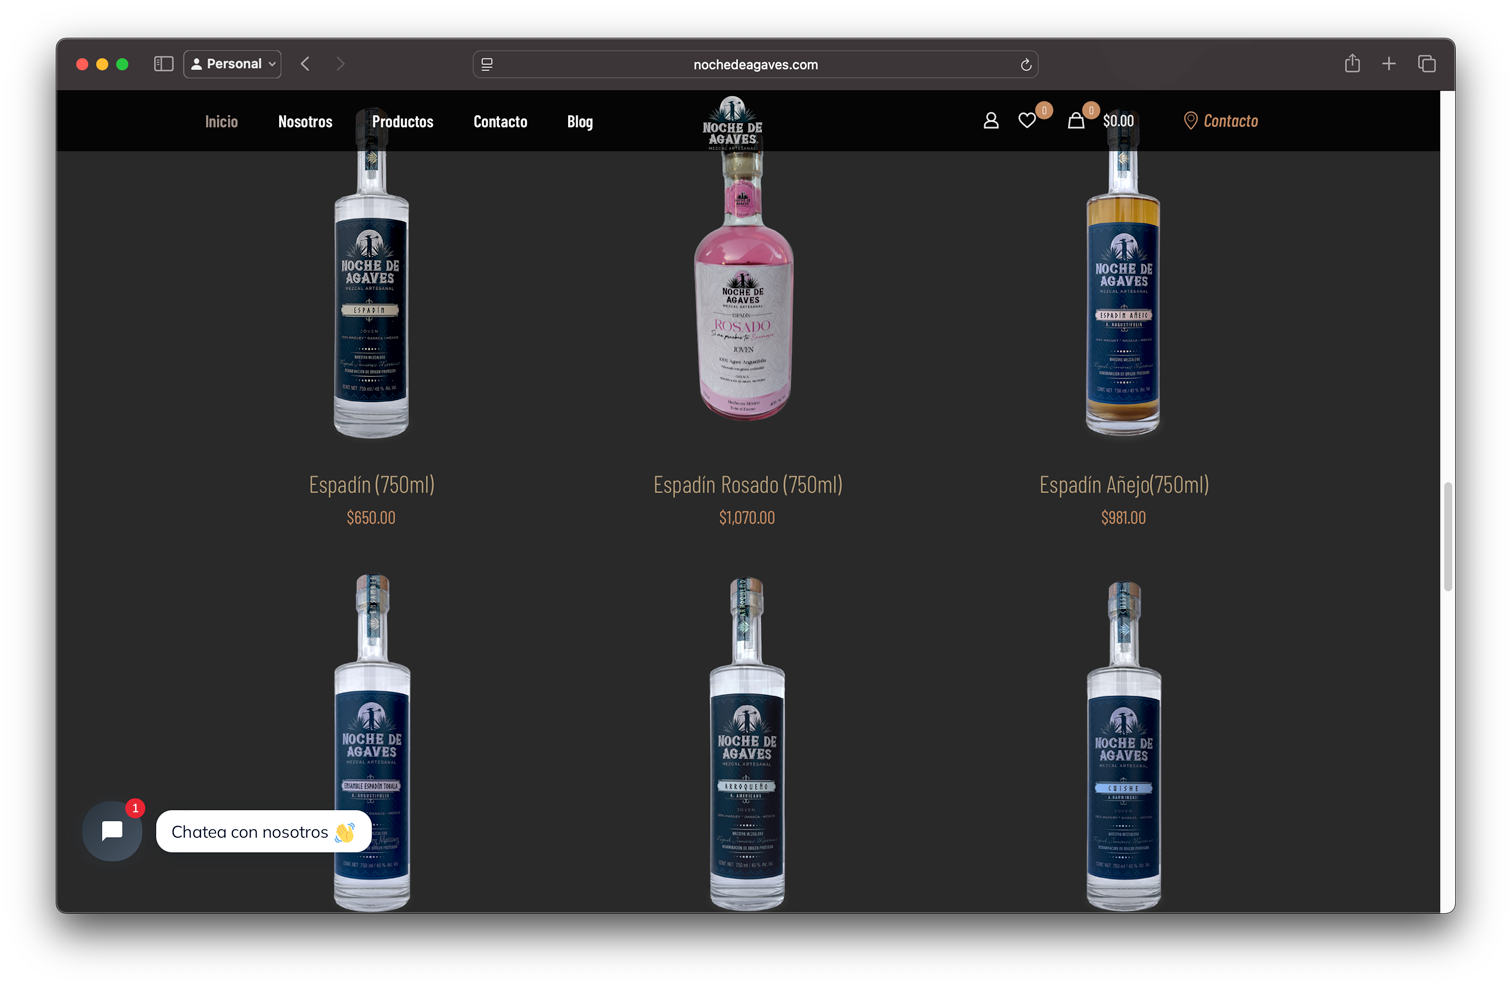The image size is (1511, 987).
Task: Click the location pin icon
Action: (x=1190, y=121)
